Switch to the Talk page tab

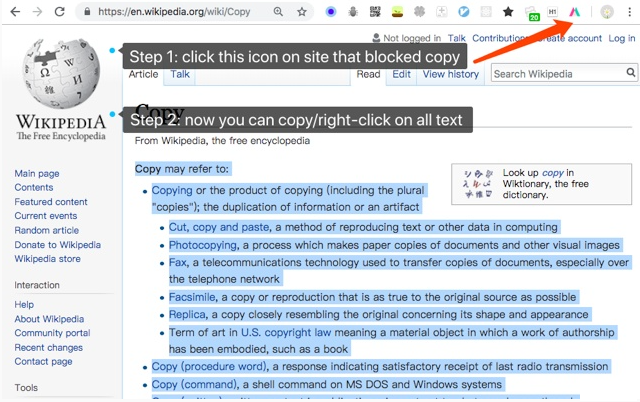tap(180, 74)
